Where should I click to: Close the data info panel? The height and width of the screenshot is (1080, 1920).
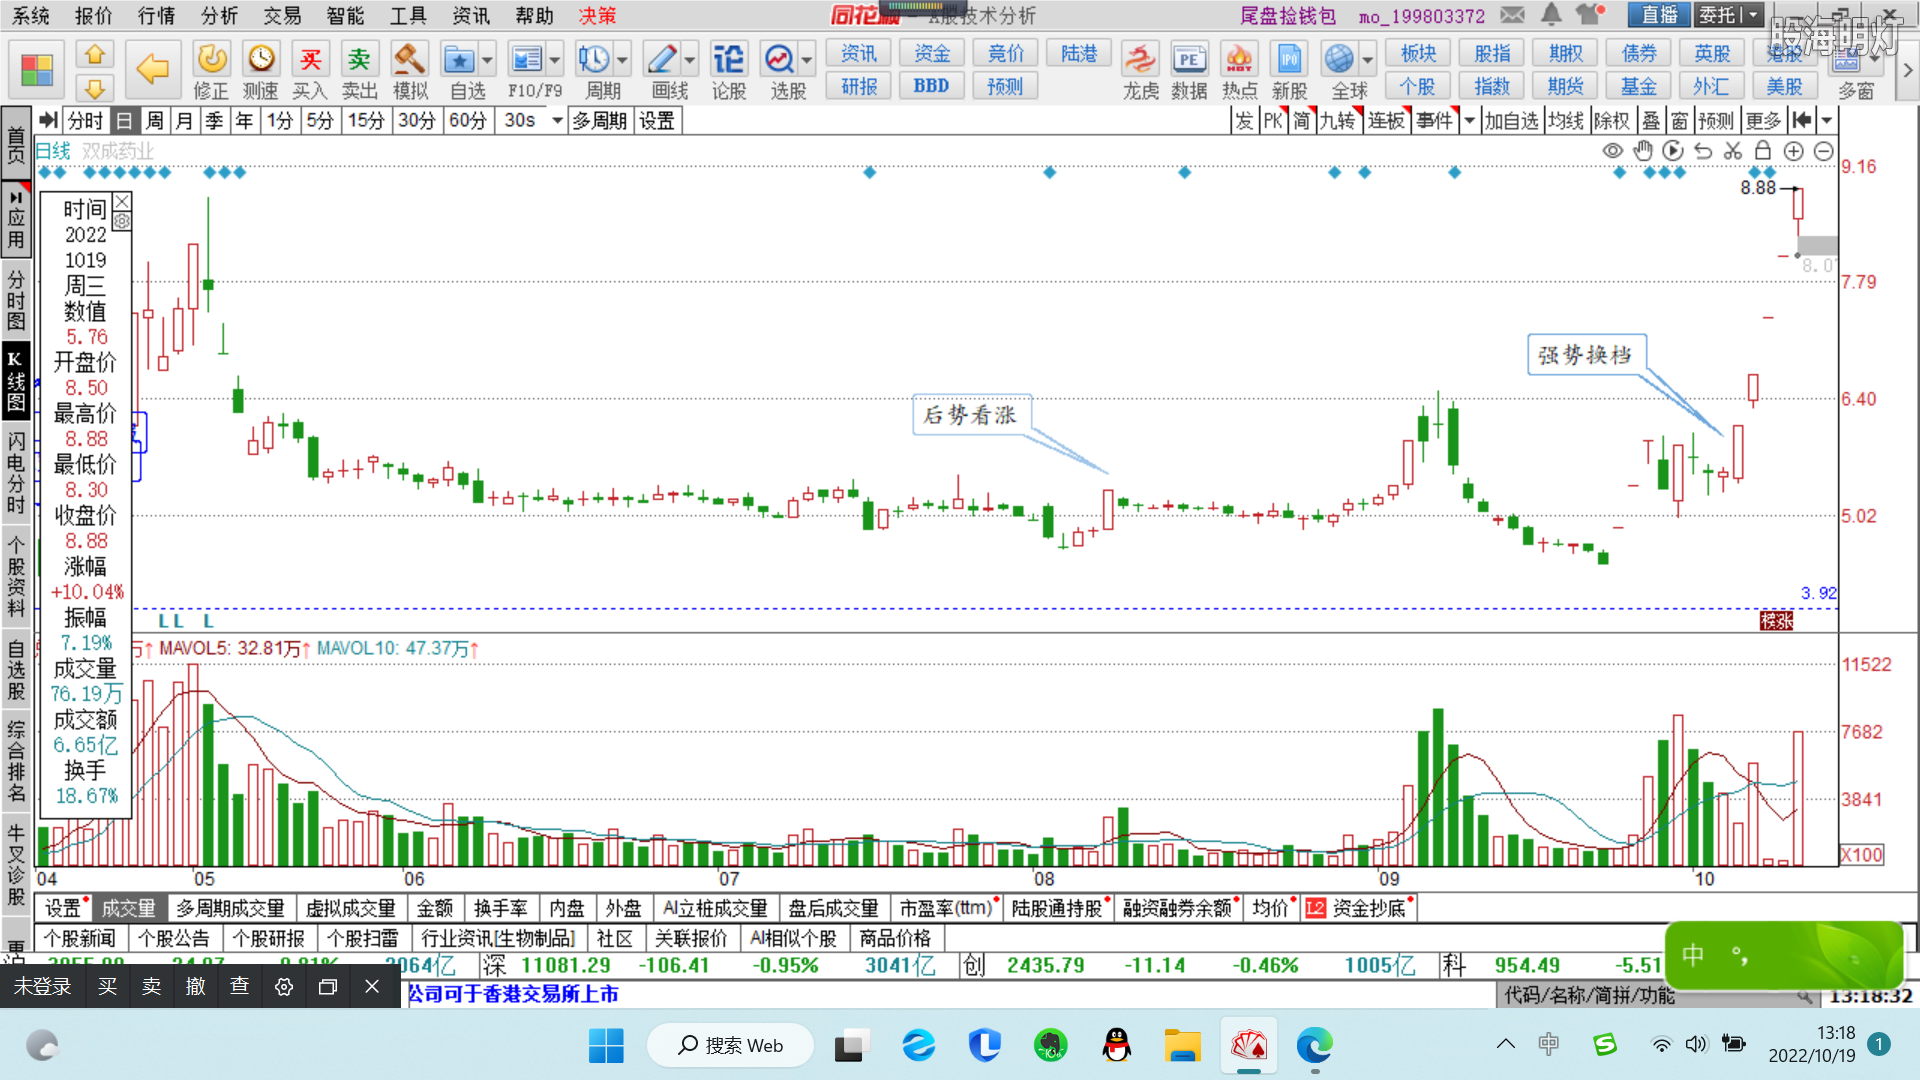click(x=121, y=202)
